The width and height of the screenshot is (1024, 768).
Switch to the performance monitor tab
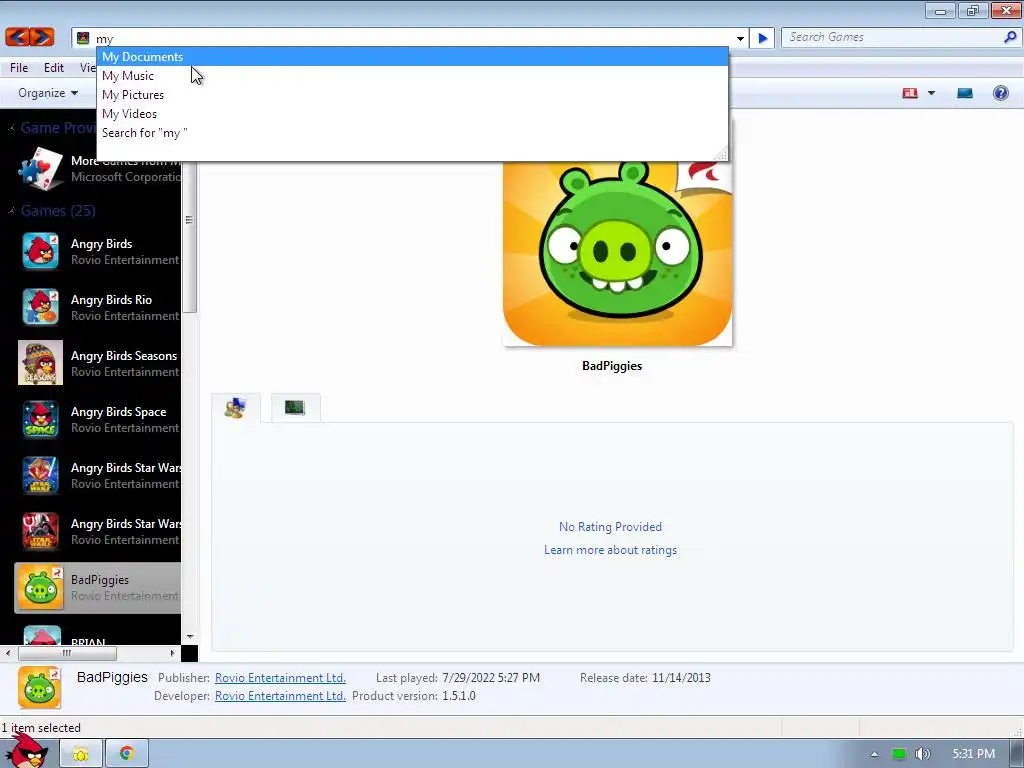pyautogui.click(x=295, y=408)
